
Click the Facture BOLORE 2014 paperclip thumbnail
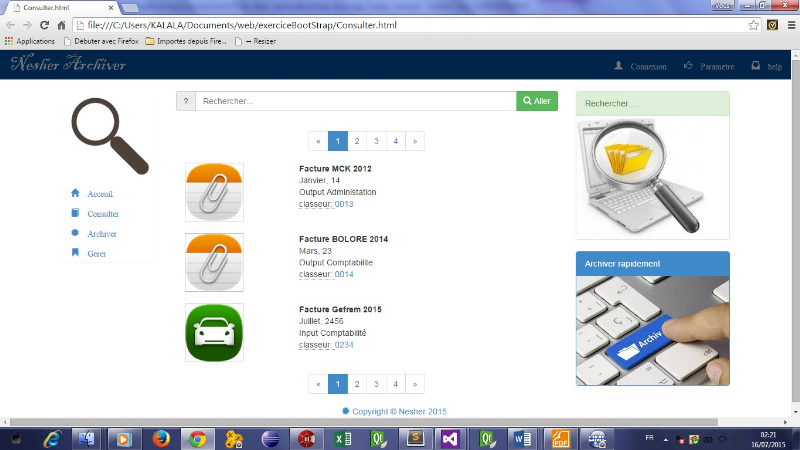[214, 263]
